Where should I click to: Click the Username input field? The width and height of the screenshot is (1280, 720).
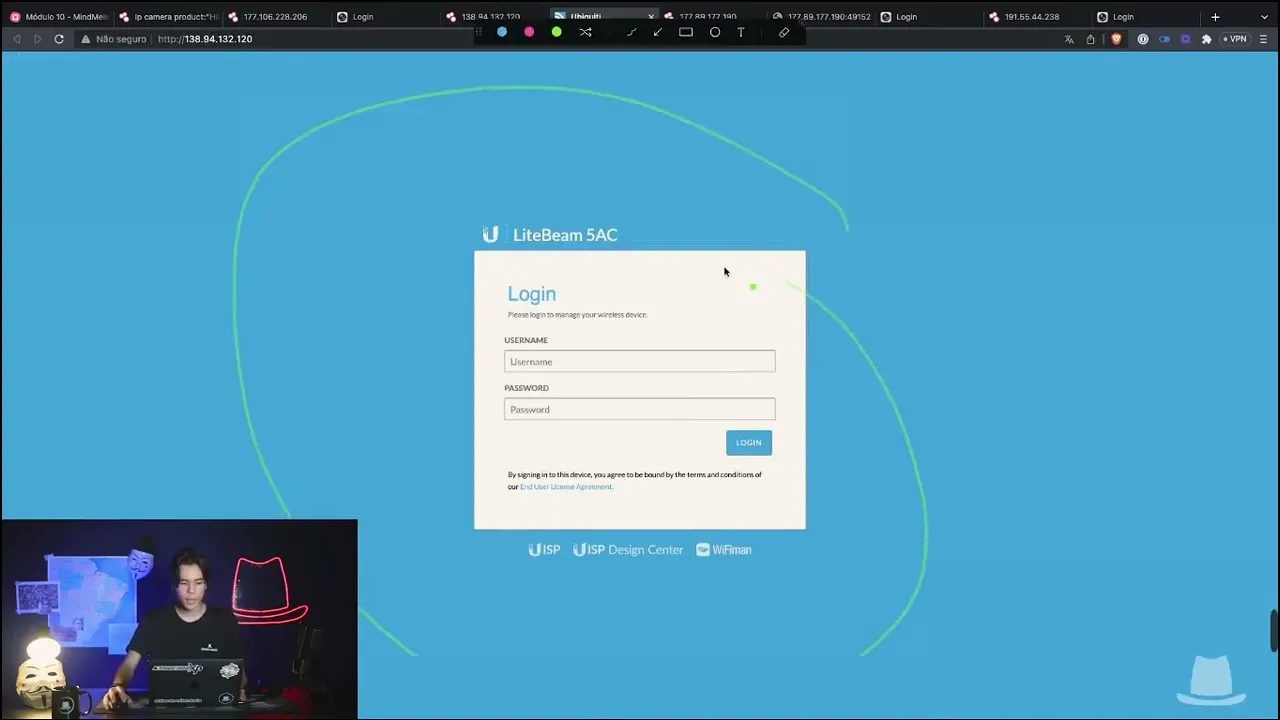(639, 361)
